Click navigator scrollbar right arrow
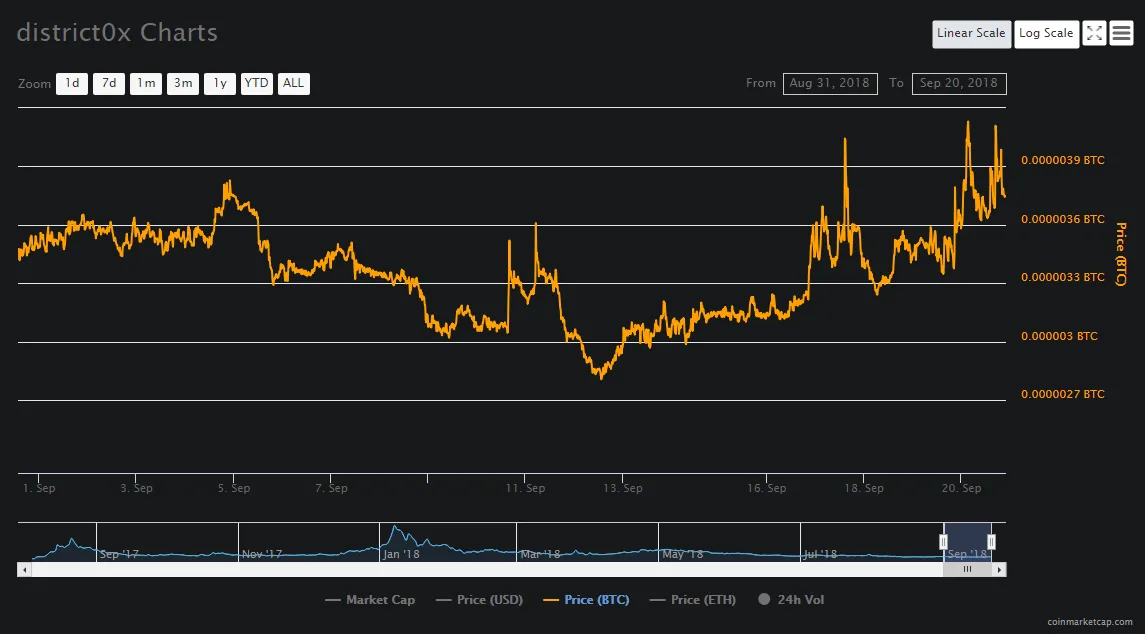This screenshot has height=634, width=1145. [x=999, y=569]
